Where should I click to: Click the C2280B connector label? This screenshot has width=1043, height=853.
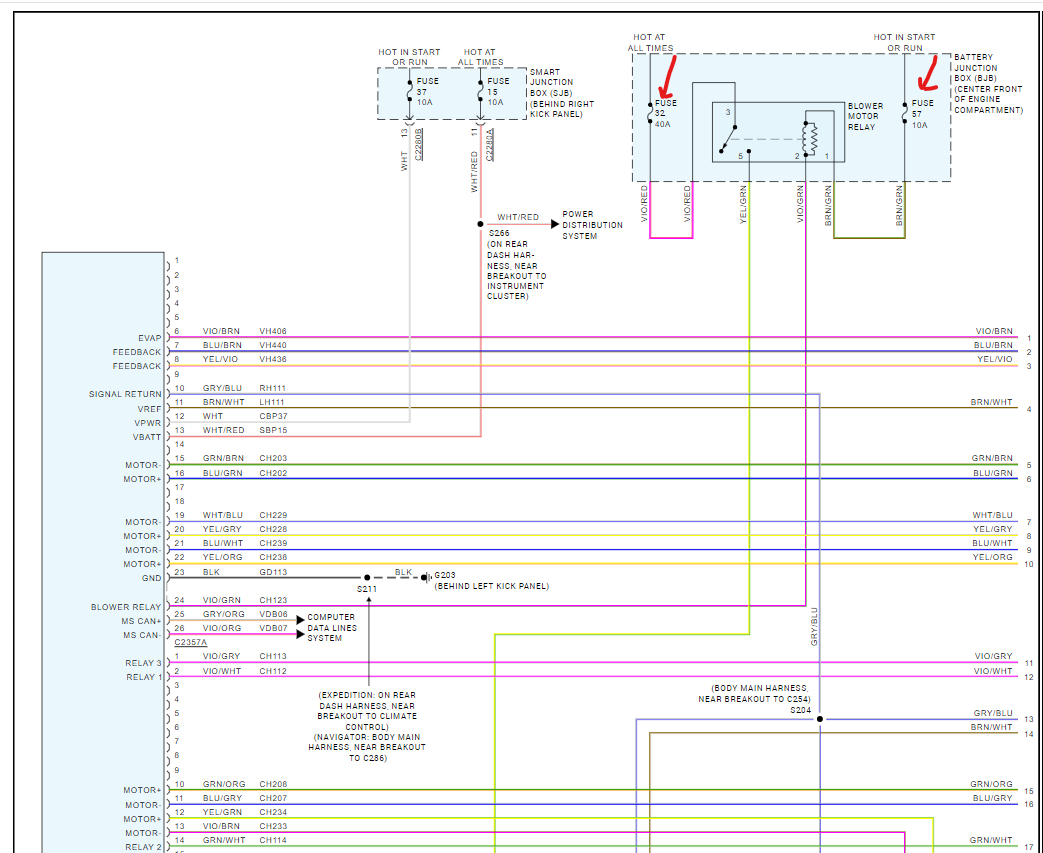(419, 146)
